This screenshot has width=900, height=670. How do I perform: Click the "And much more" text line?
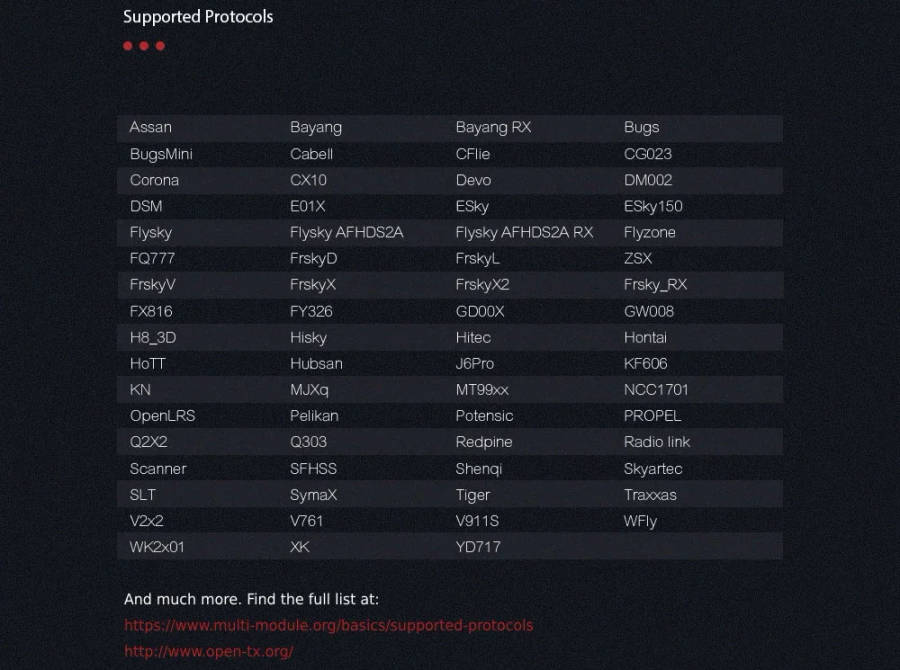(x=251, y=600)
